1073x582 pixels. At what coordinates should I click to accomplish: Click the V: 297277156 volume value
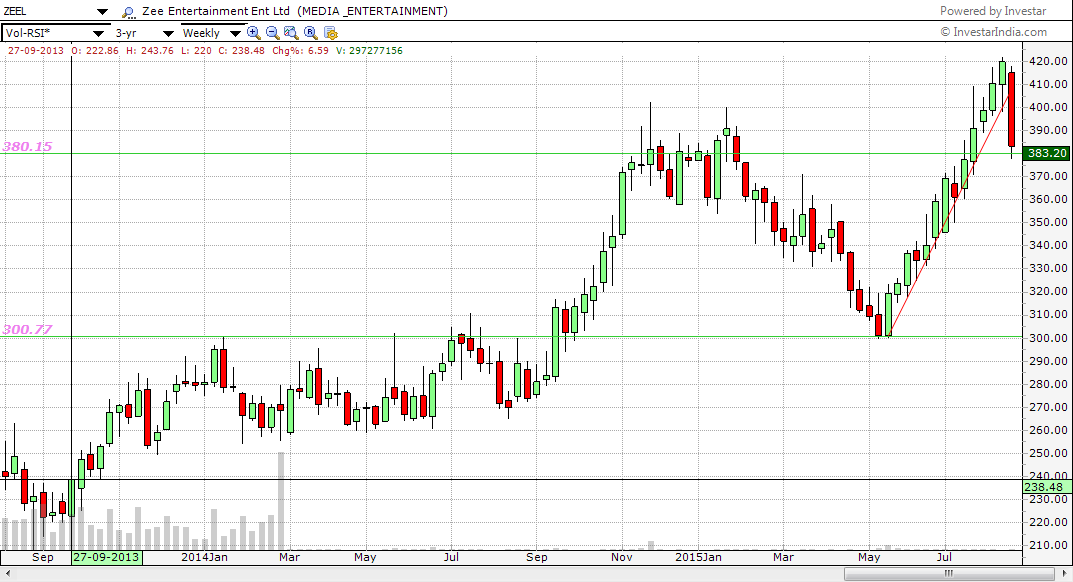point(369,51)
